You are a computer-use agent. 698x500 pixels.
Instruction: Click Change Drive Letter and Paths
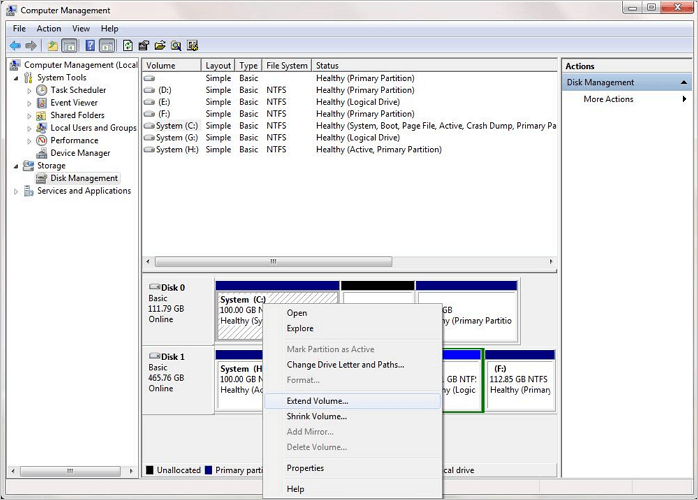(x=345, y=365)
